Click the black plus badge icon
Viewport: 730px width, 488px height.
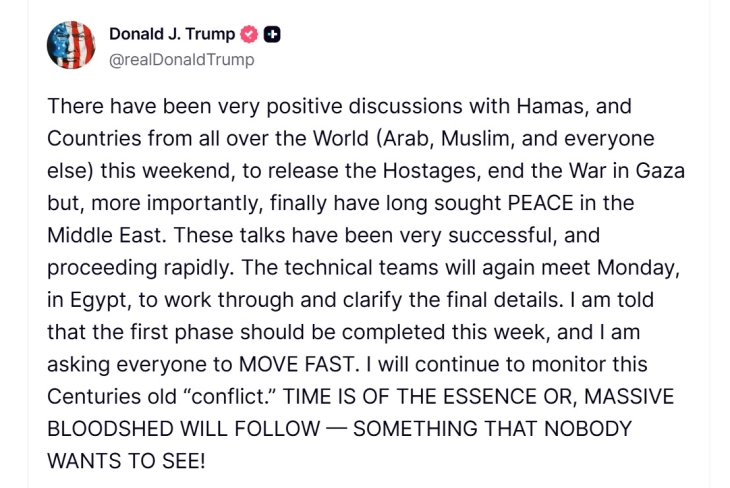click(272, 35)
